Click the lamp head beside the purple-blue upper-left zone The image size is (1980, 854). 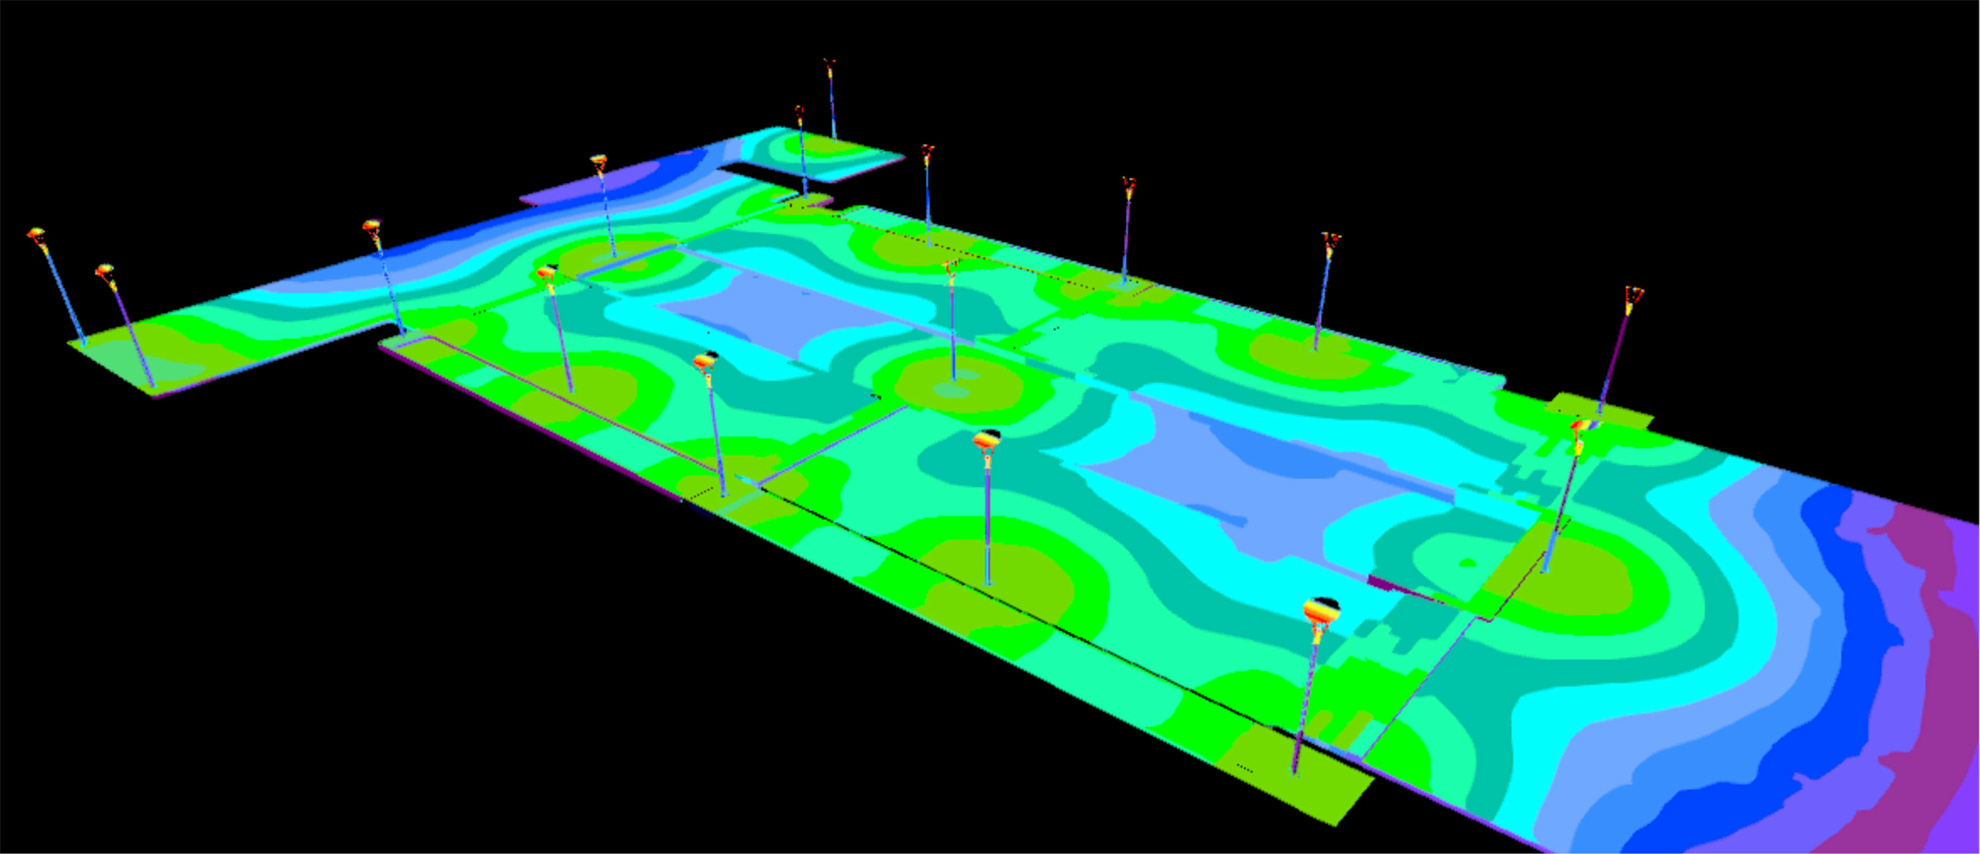coord(598,161)
